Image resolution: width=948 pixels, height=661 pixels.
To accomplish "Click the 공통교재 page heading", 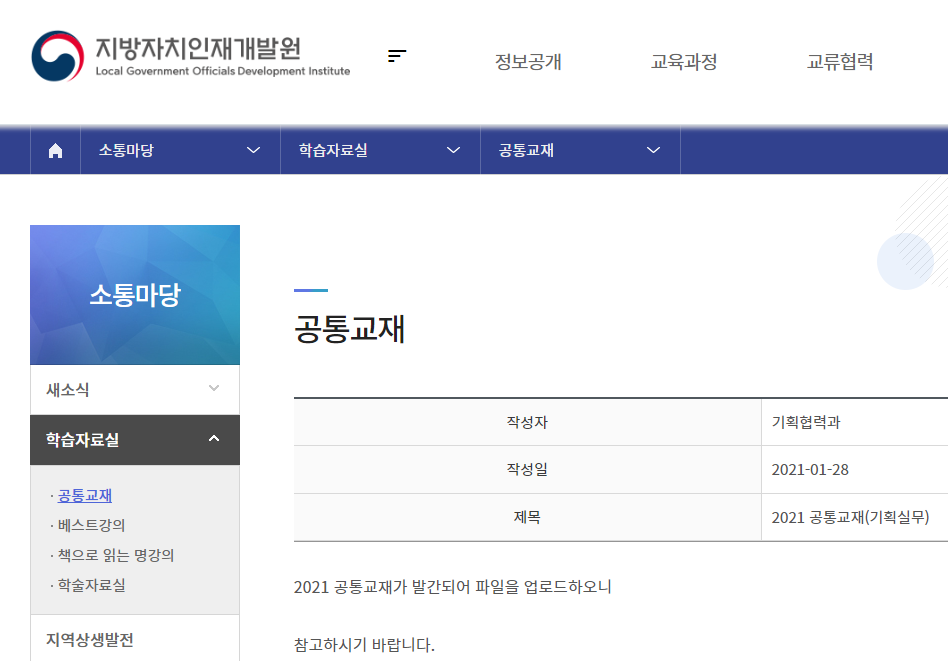I will point(349,329).
